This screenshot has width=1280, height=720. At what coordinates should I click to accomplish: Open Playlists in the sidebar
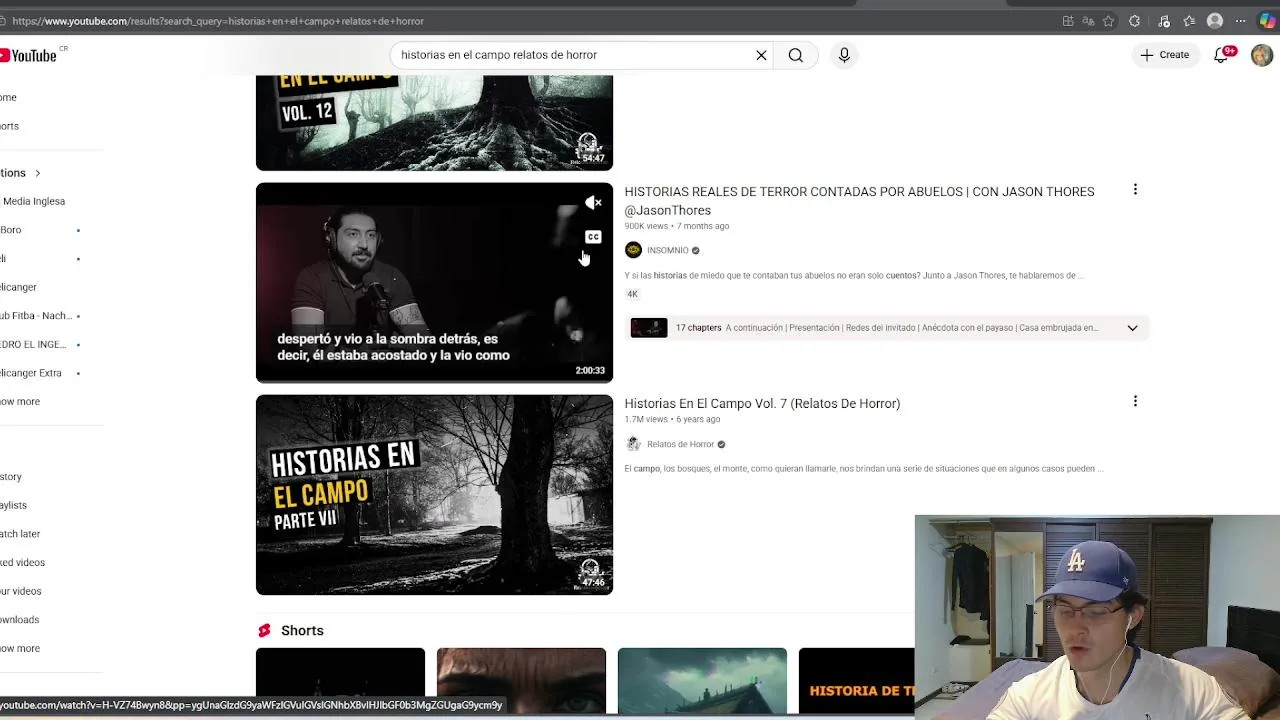[x=14, y=505]
